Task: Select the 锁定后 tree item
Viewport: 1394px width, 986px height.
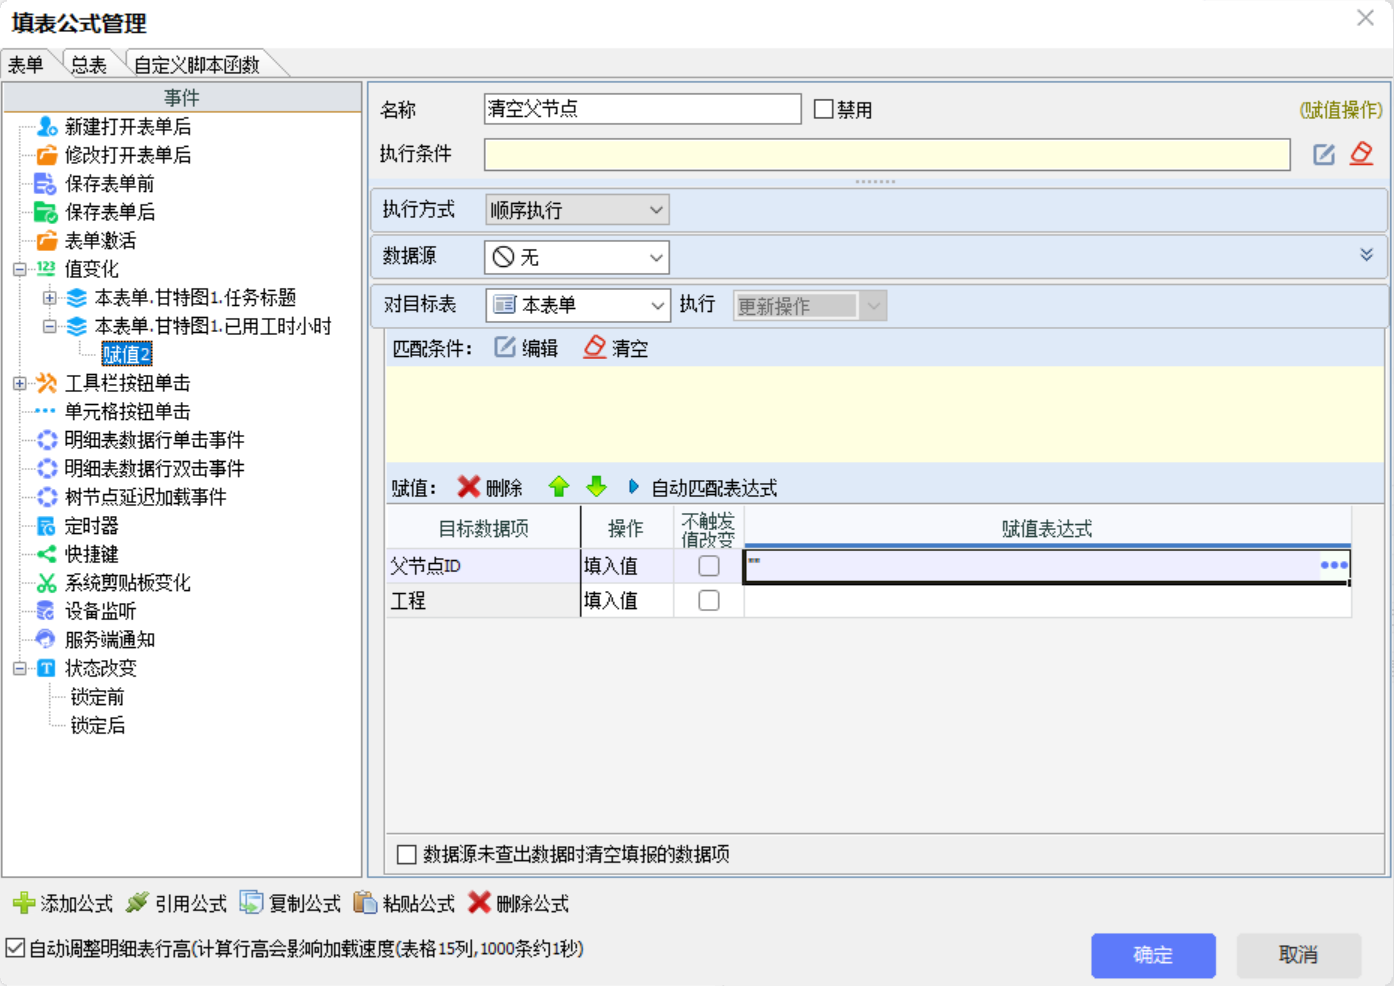Action: 98,725
